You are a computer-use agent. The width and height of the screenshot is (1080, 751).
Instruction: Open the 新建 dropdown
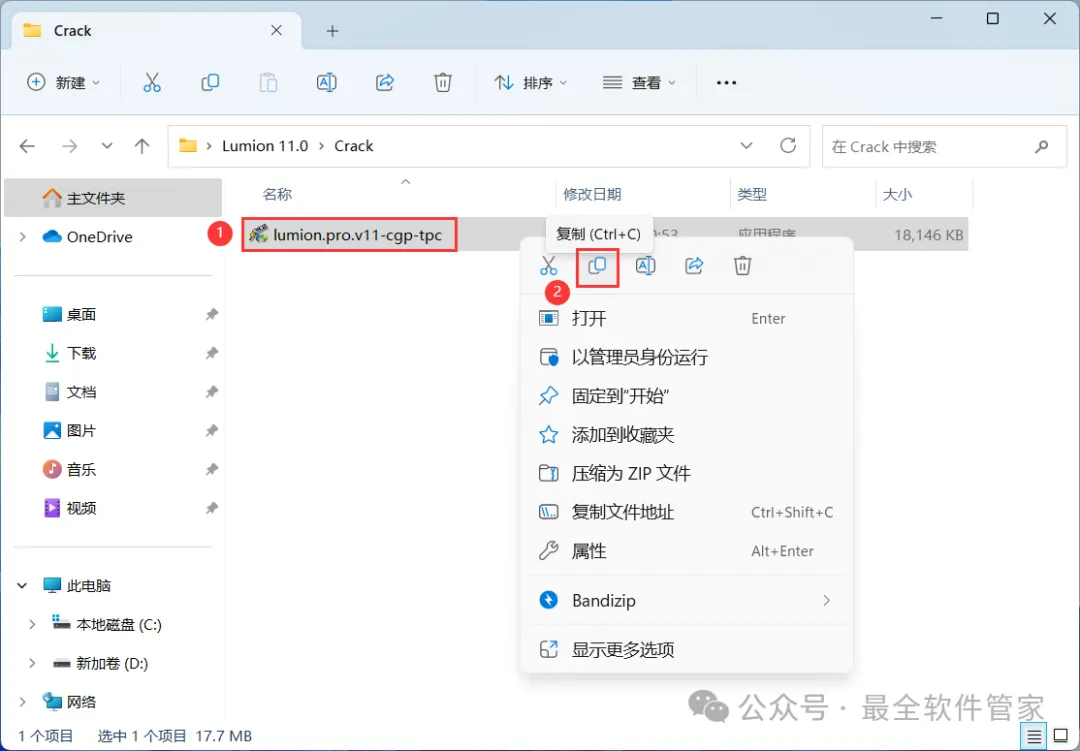pyautogui.click(x=63, y=83)
